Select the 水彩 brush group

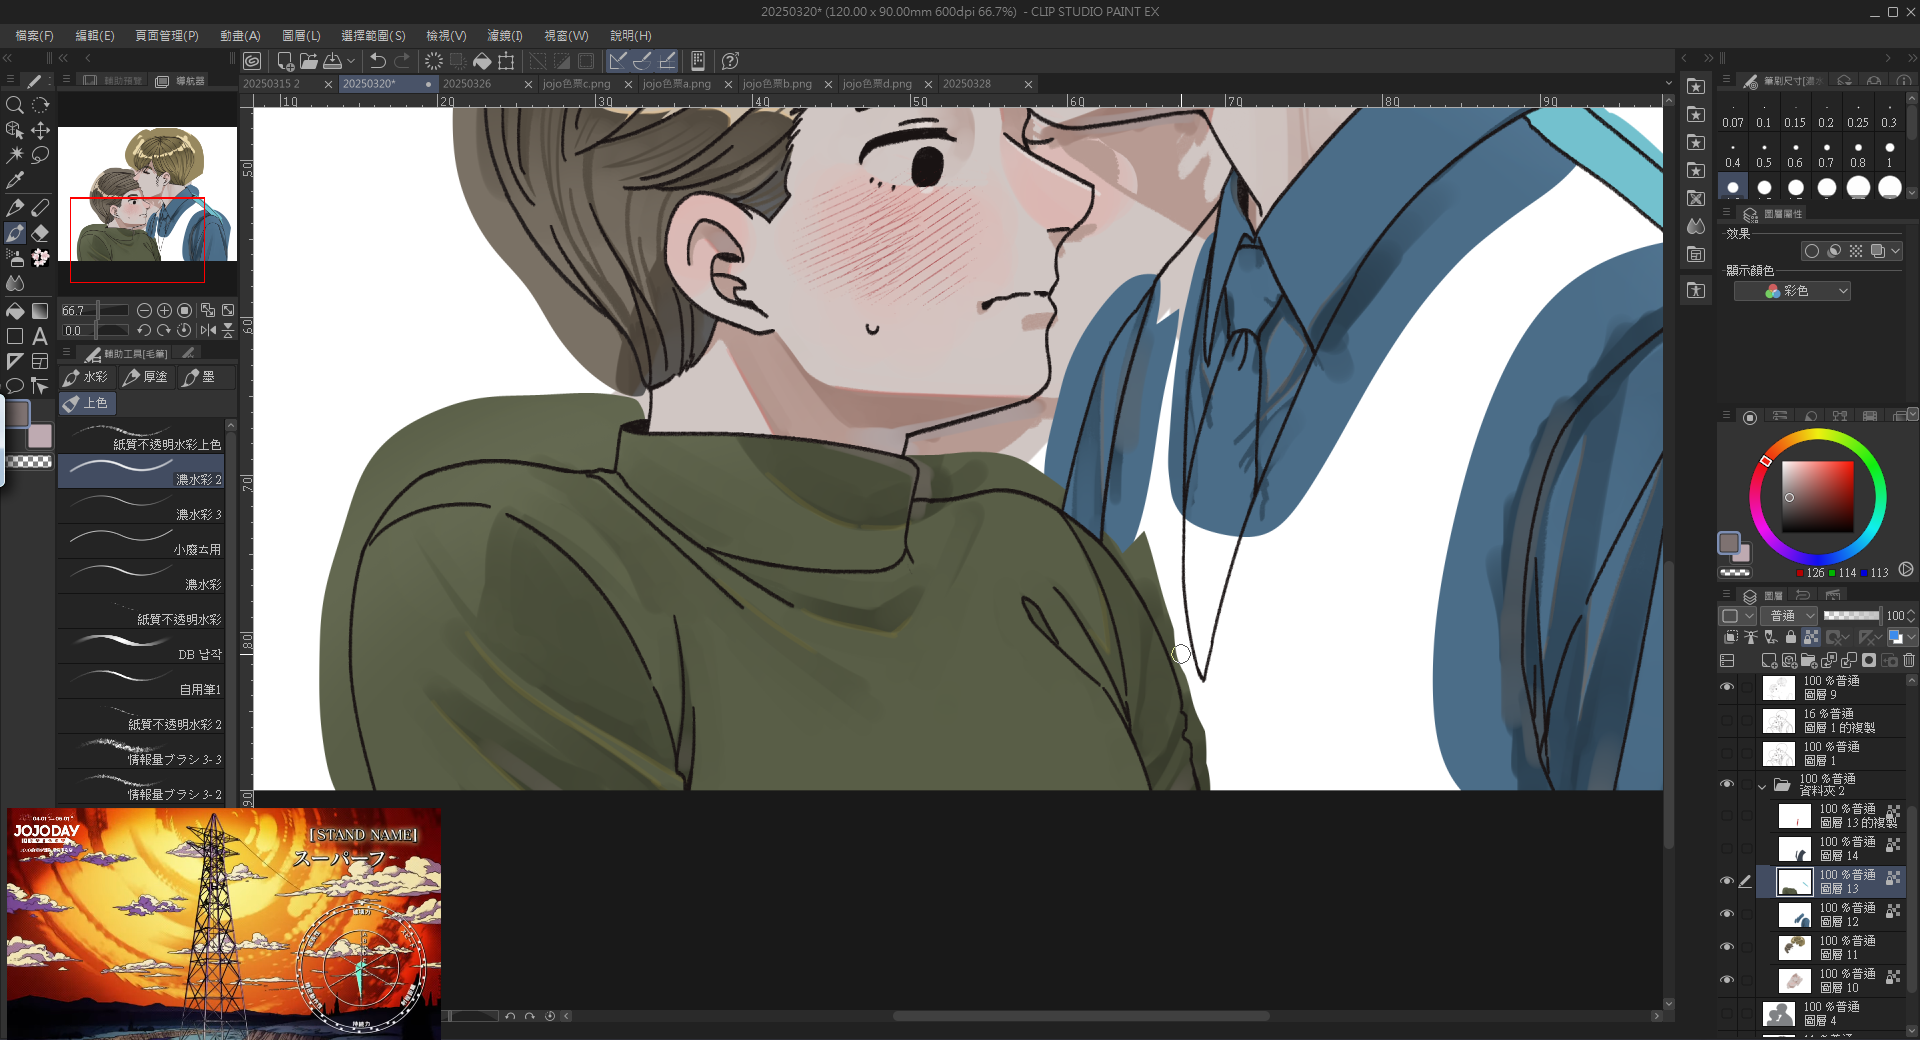86,377
